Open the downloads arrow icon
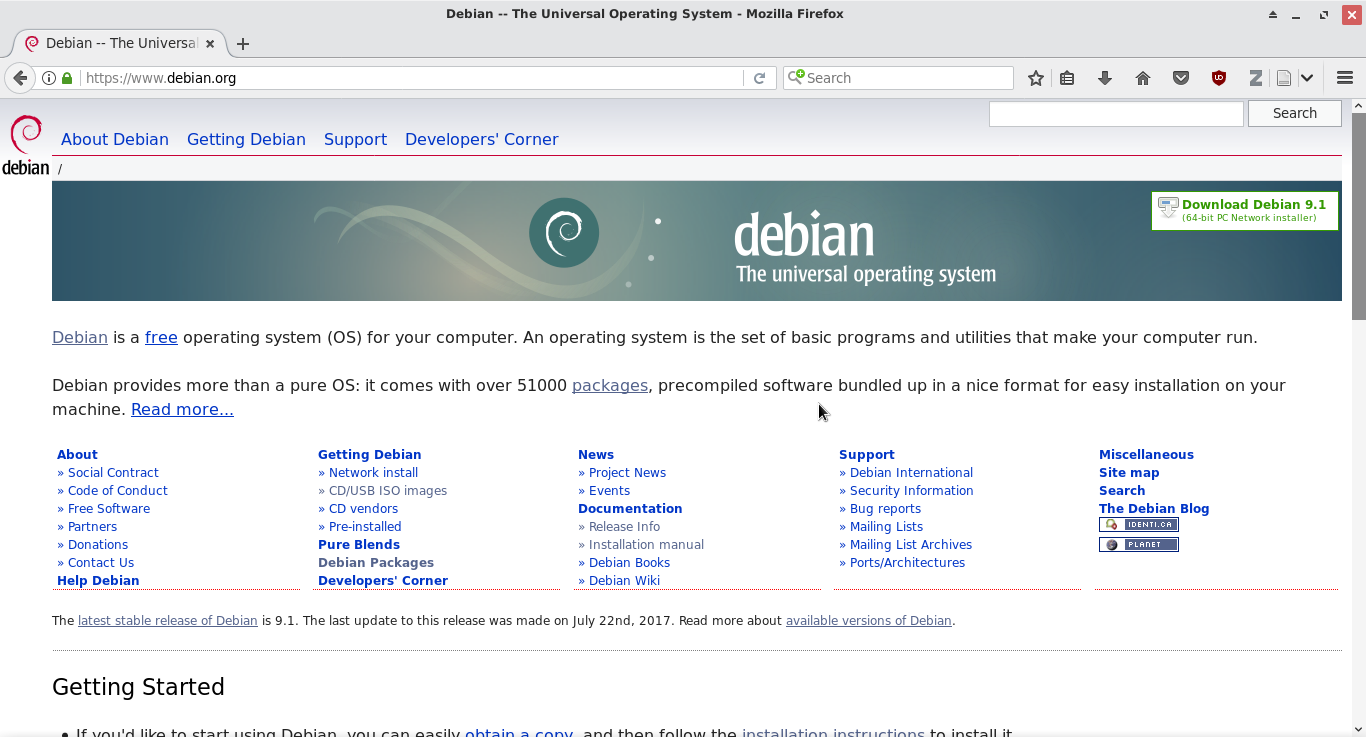 click(1105, 78)
